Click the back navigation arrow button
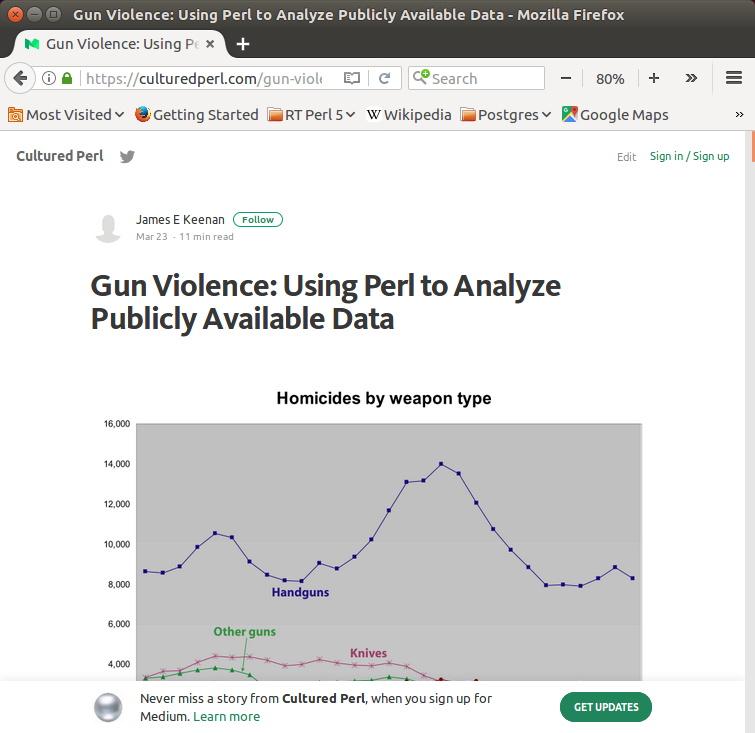Viewport: 755px width, 733px height. click(20, 78)
